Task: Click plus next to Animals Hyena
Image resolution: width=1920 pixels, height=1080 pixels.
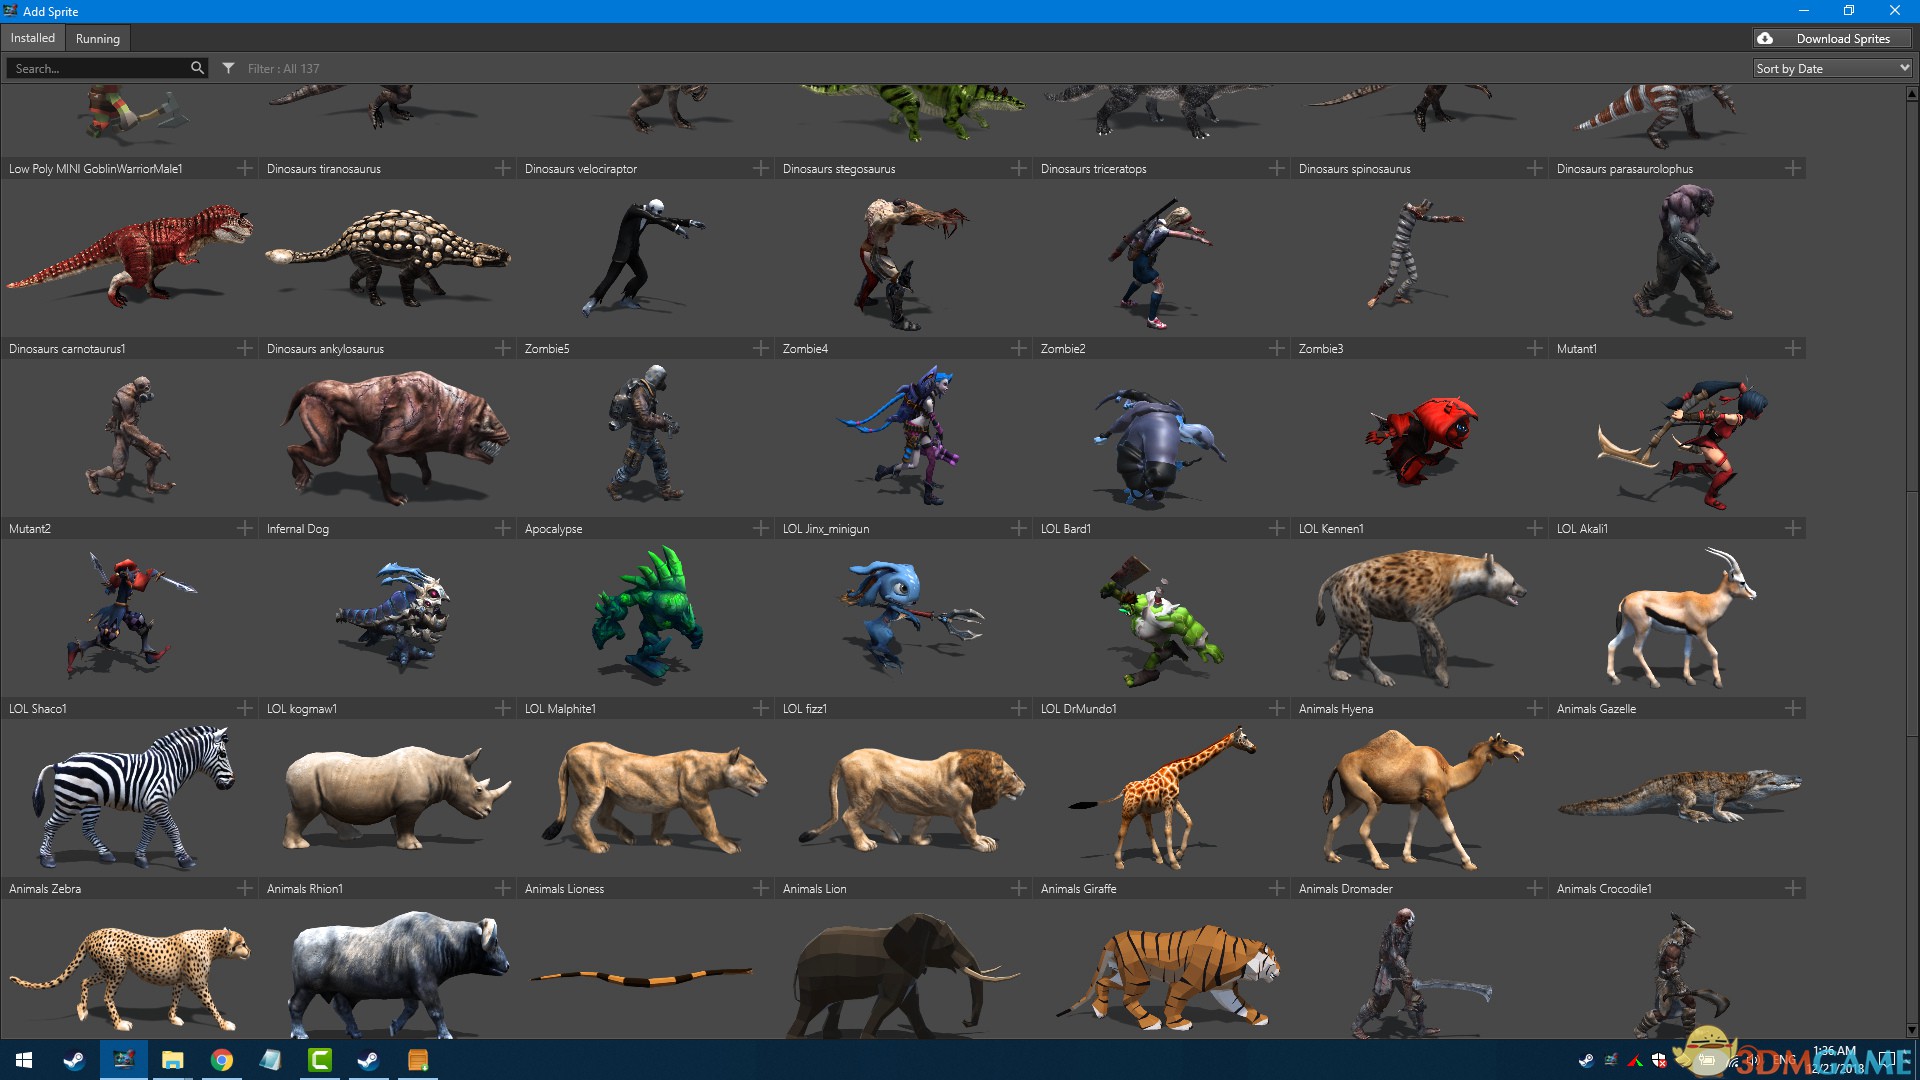Action: pos(1535,708)
